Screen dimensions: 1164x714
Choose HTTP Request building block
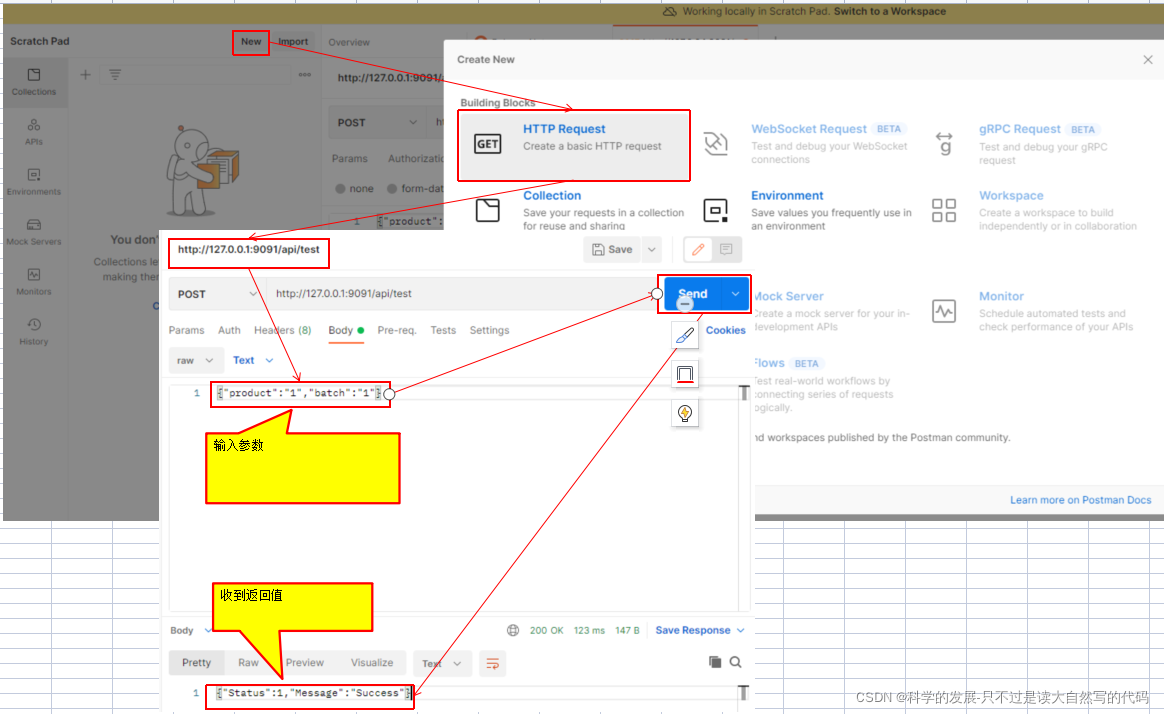(574, 145)
